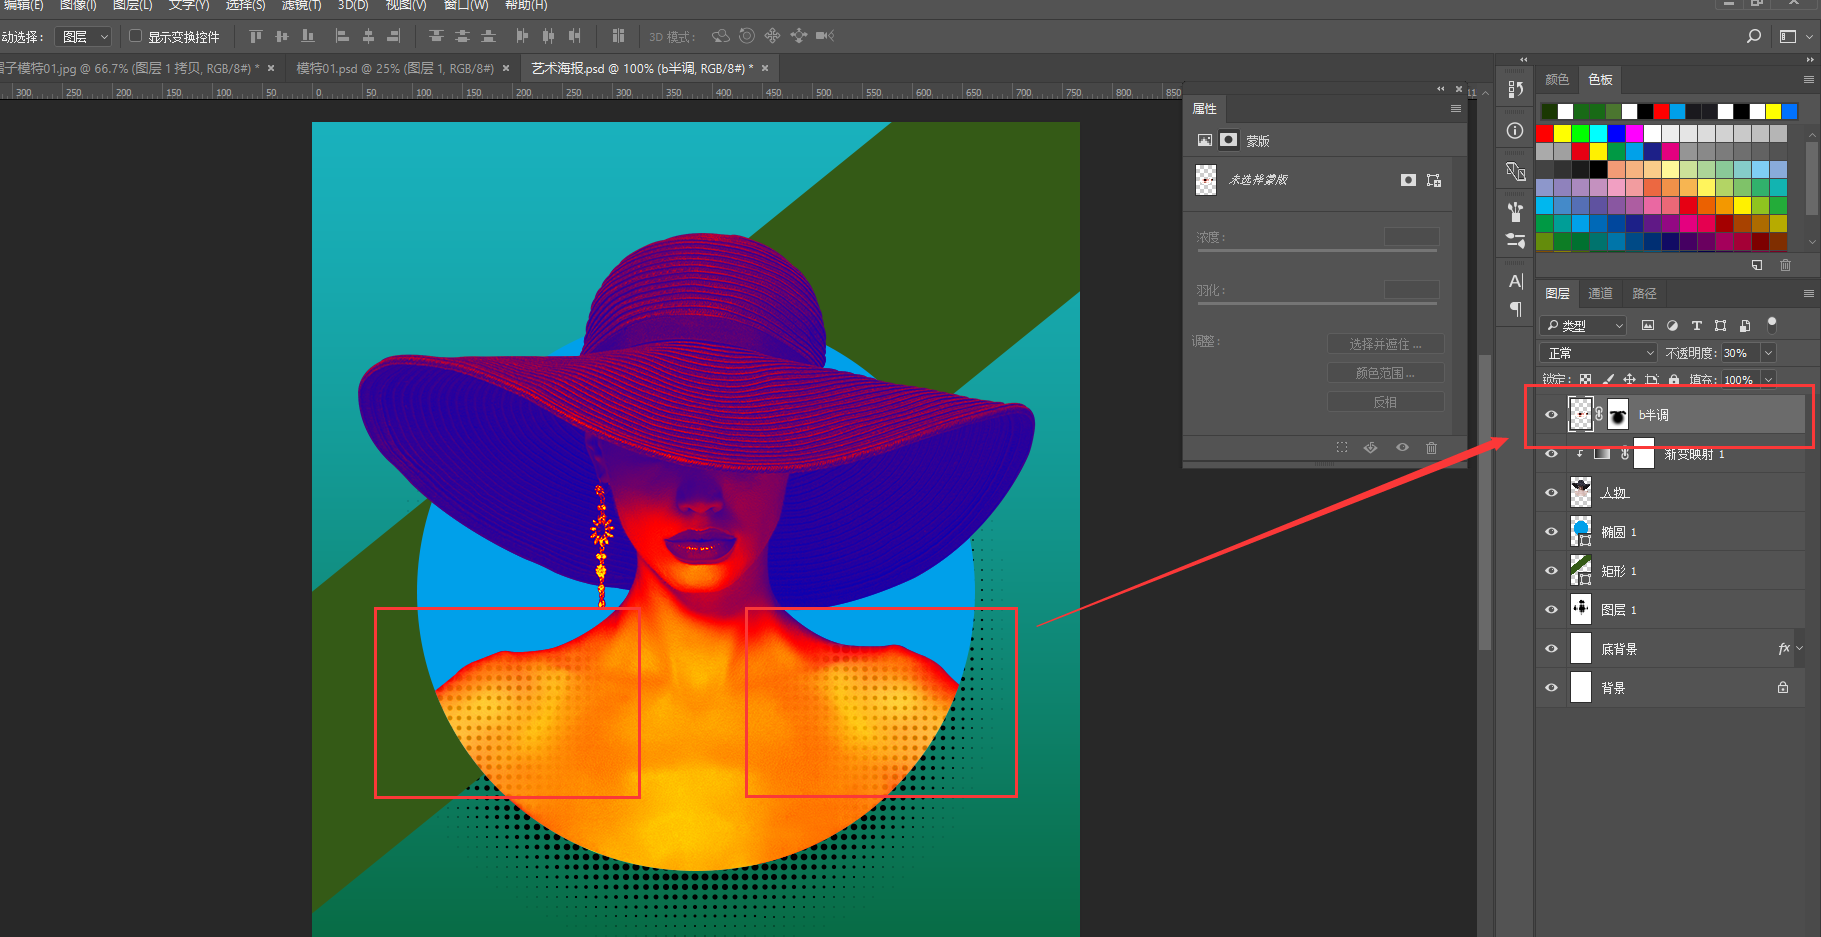Click the workspace switcher icon

pyautogui.click(x=1788, y=36)
